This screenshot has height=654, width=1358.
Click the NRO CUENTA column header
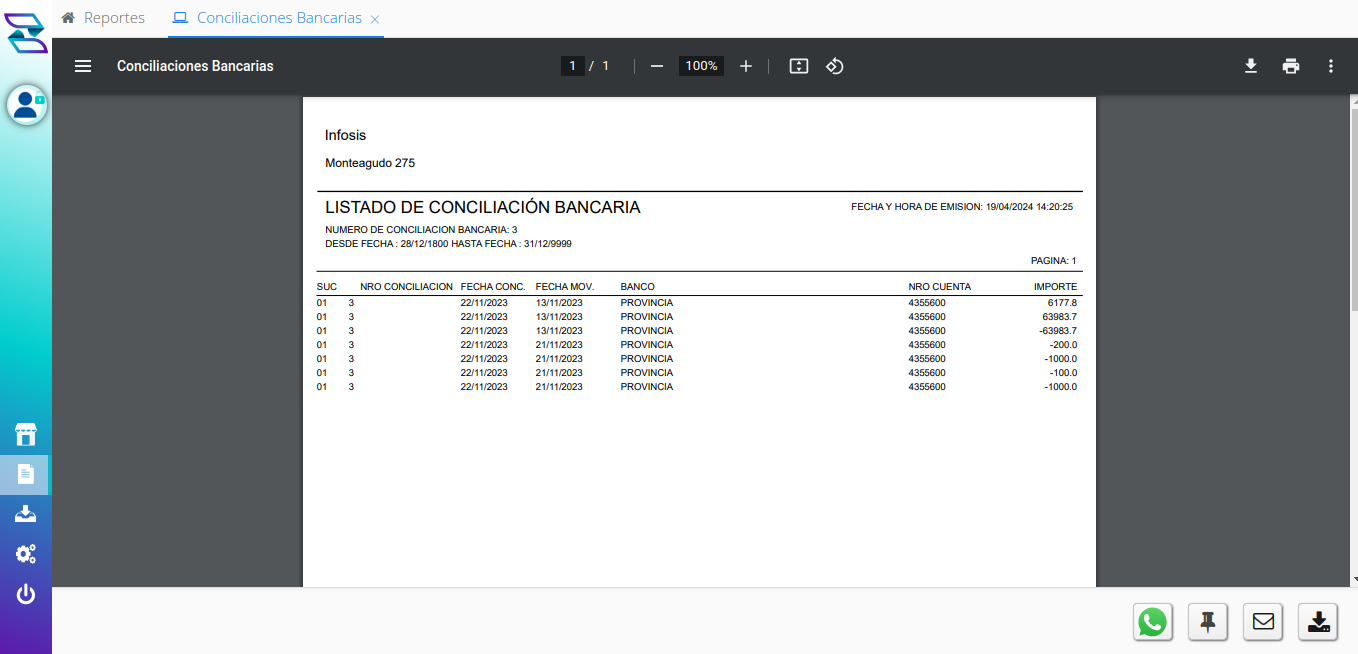tap(940, 287)
